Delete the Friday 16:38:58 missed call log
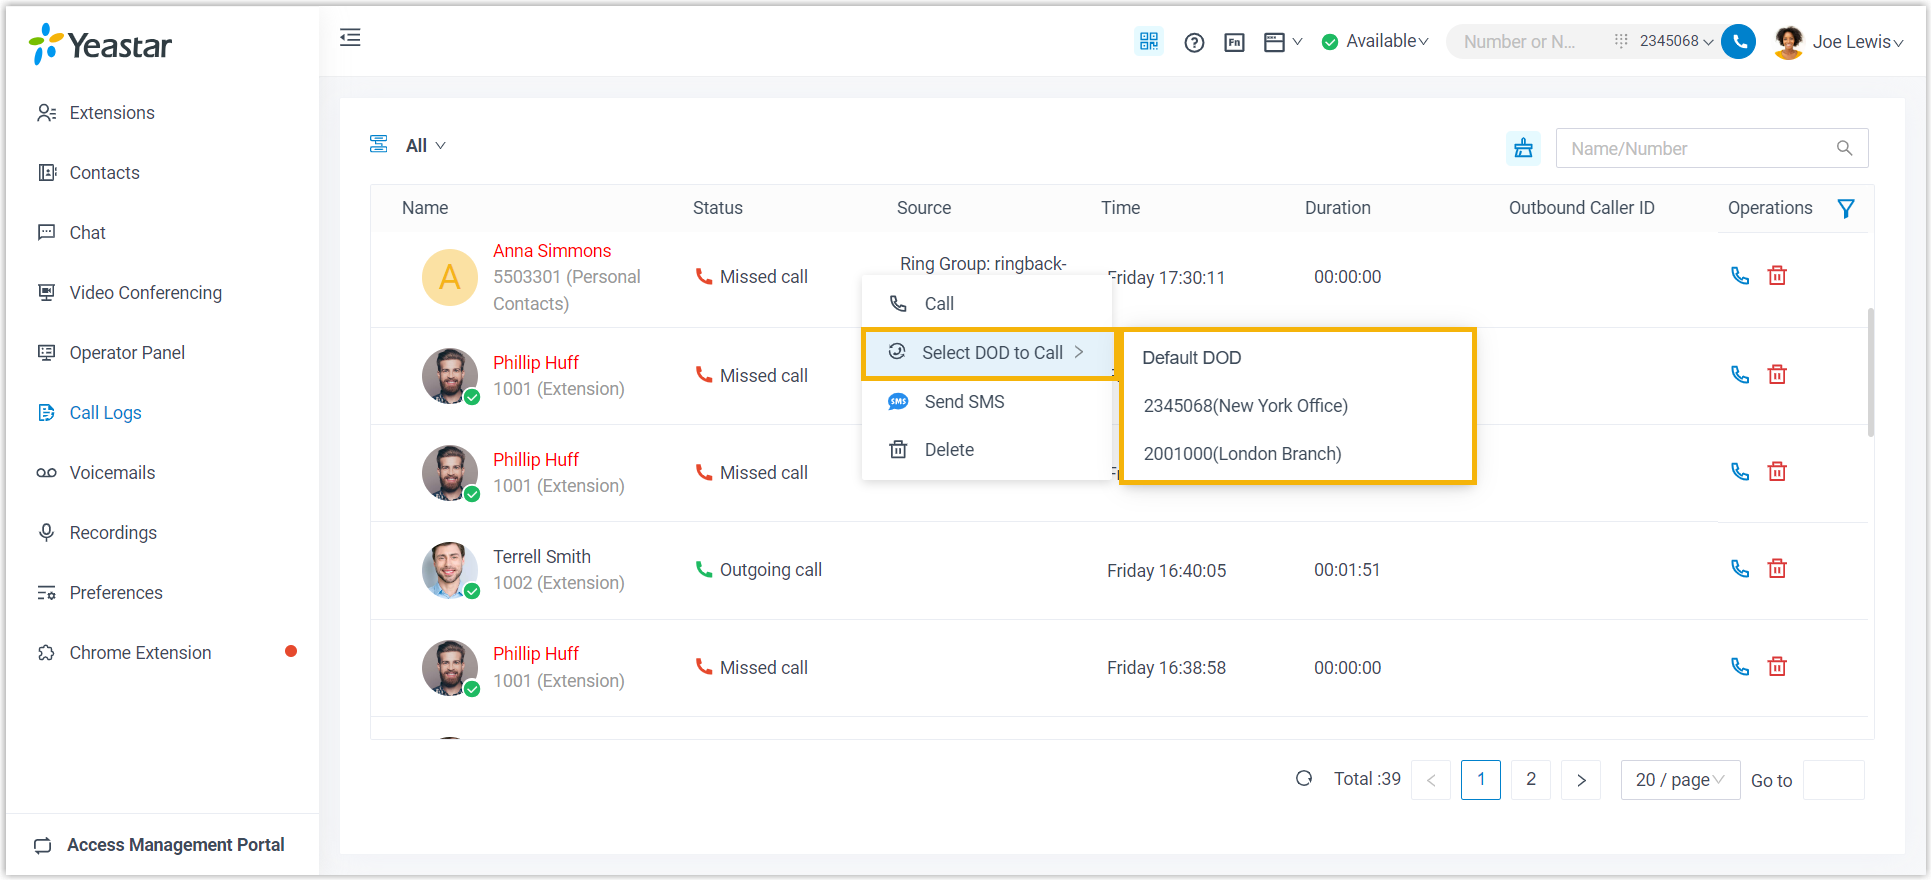 pyautogui.click(x=1777, y=667)
